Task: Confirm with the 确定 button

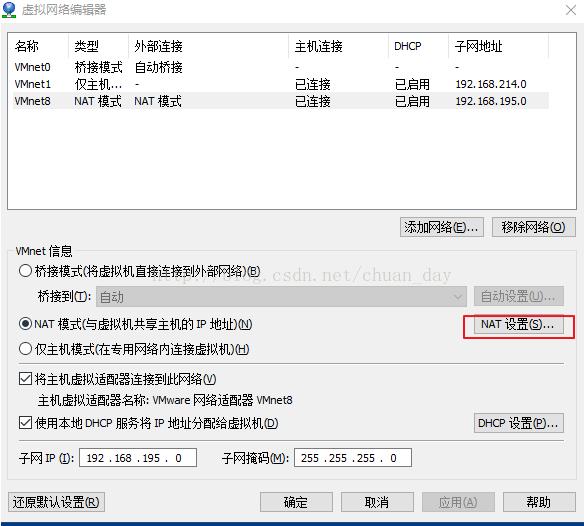Action: [x=296, y=502]
